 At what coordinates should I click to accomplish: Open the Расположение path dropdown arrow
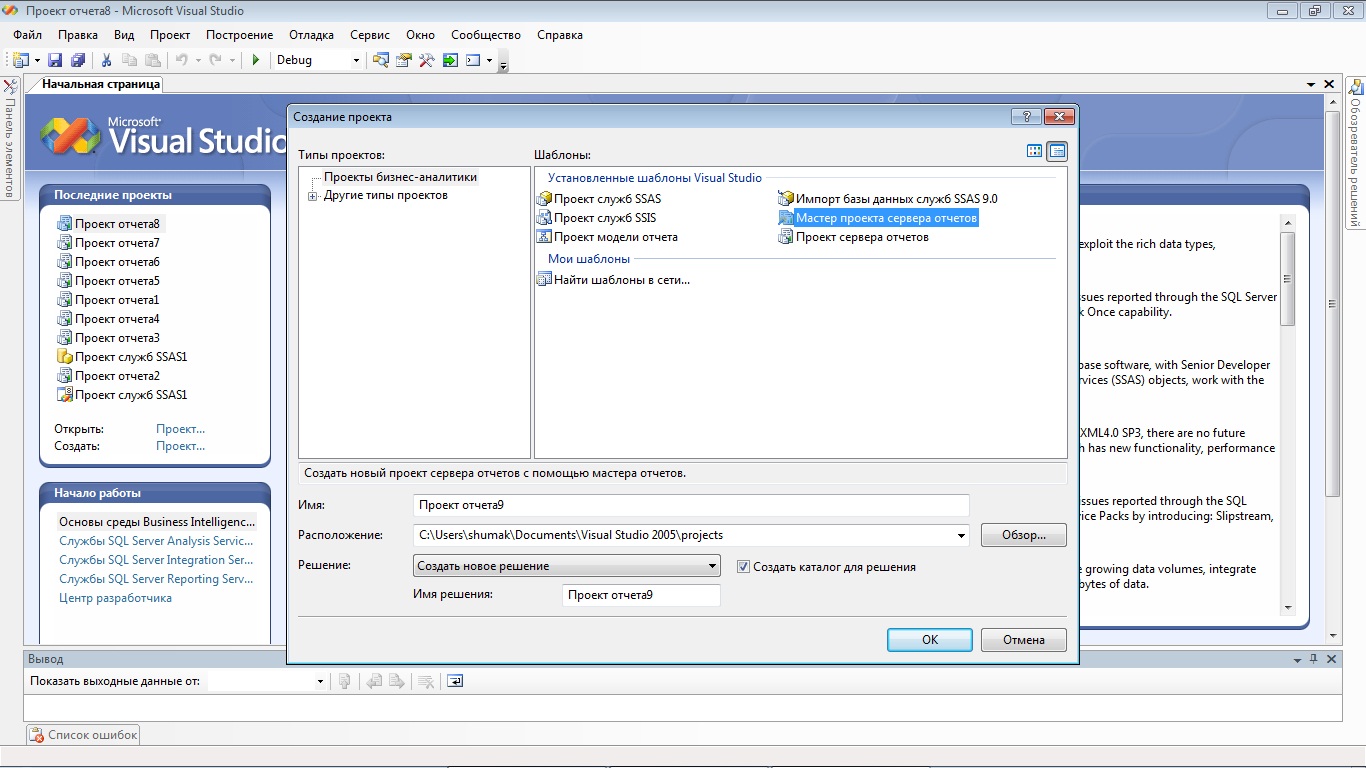tap(961, 535)
